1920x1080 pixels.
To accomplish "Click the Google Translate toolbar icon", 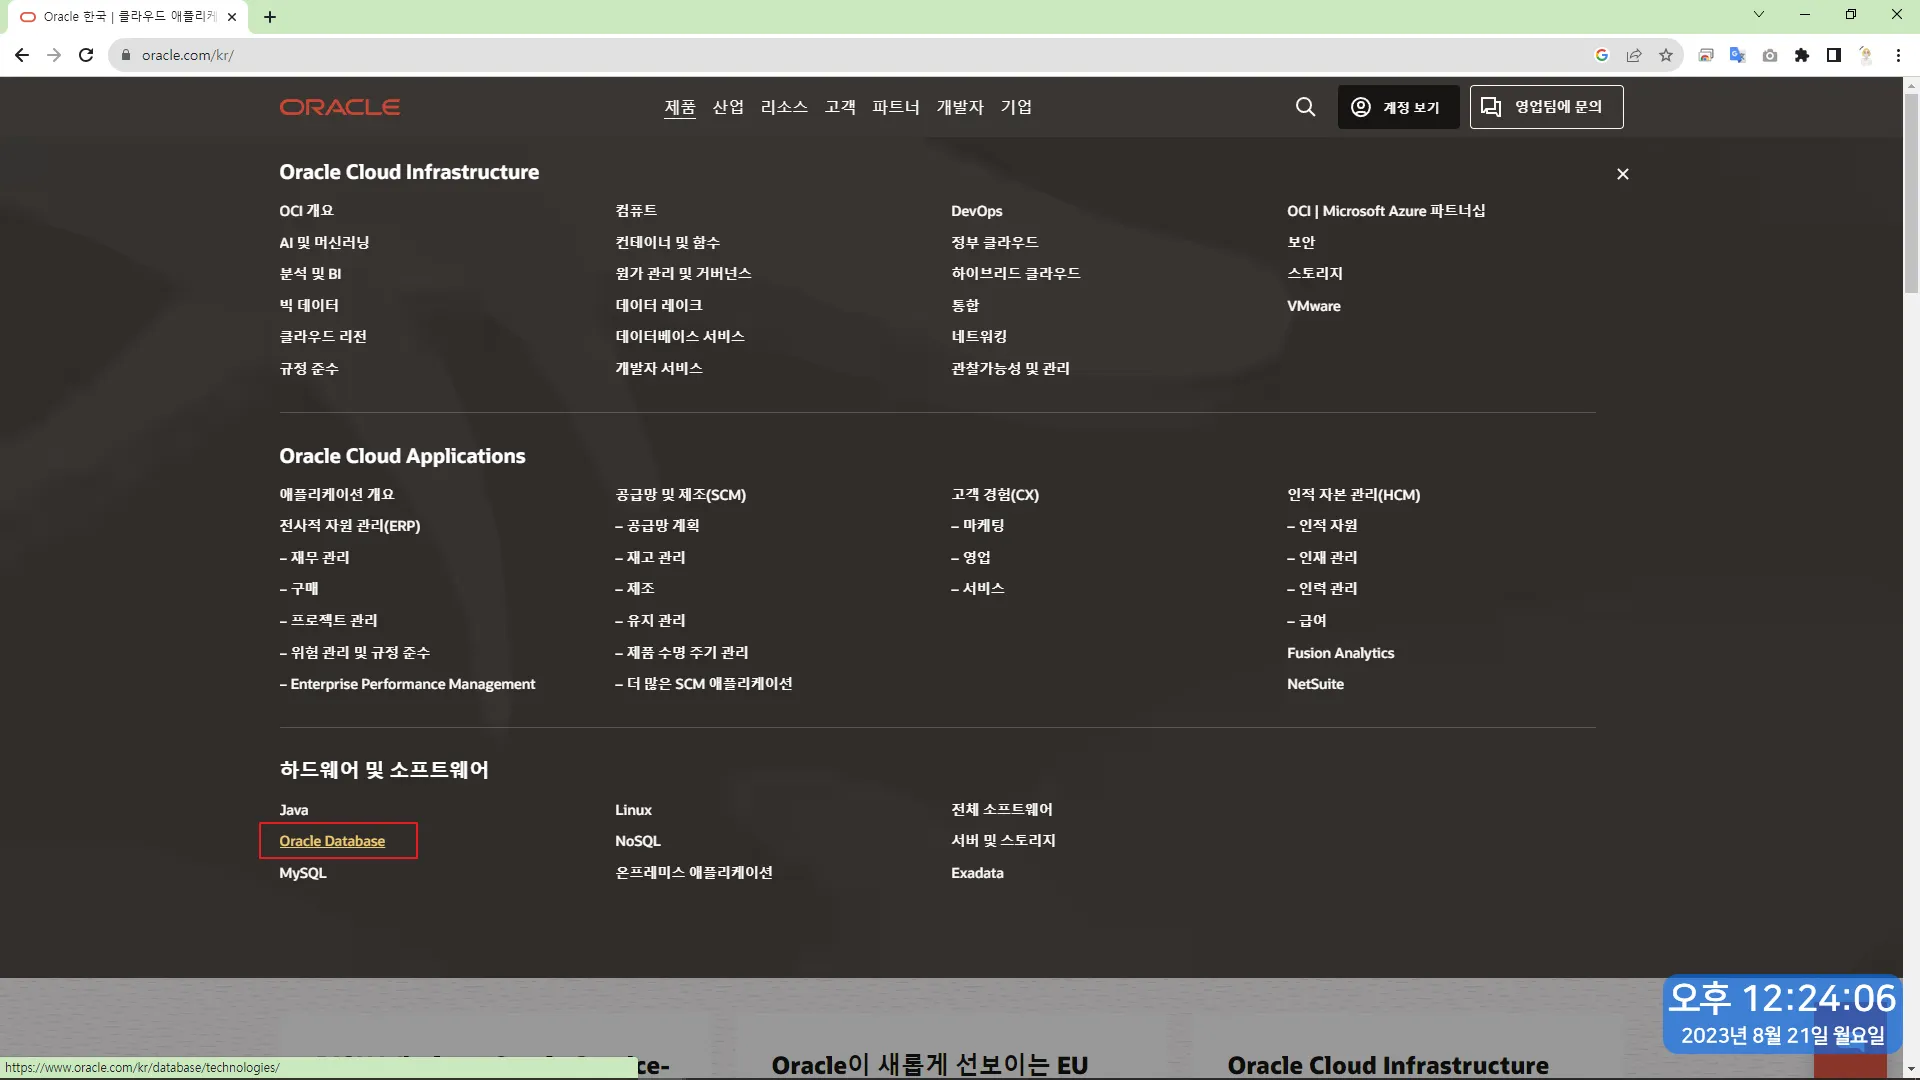I will [1738, 55].
